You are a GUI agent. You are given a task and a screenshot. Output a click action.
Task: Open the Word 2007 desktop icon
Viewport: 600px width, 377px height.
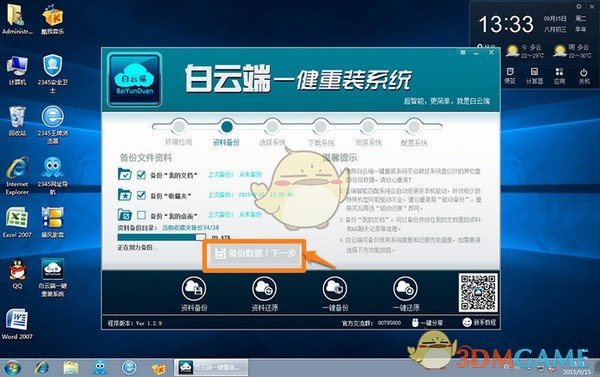click(x=17, y=324)
